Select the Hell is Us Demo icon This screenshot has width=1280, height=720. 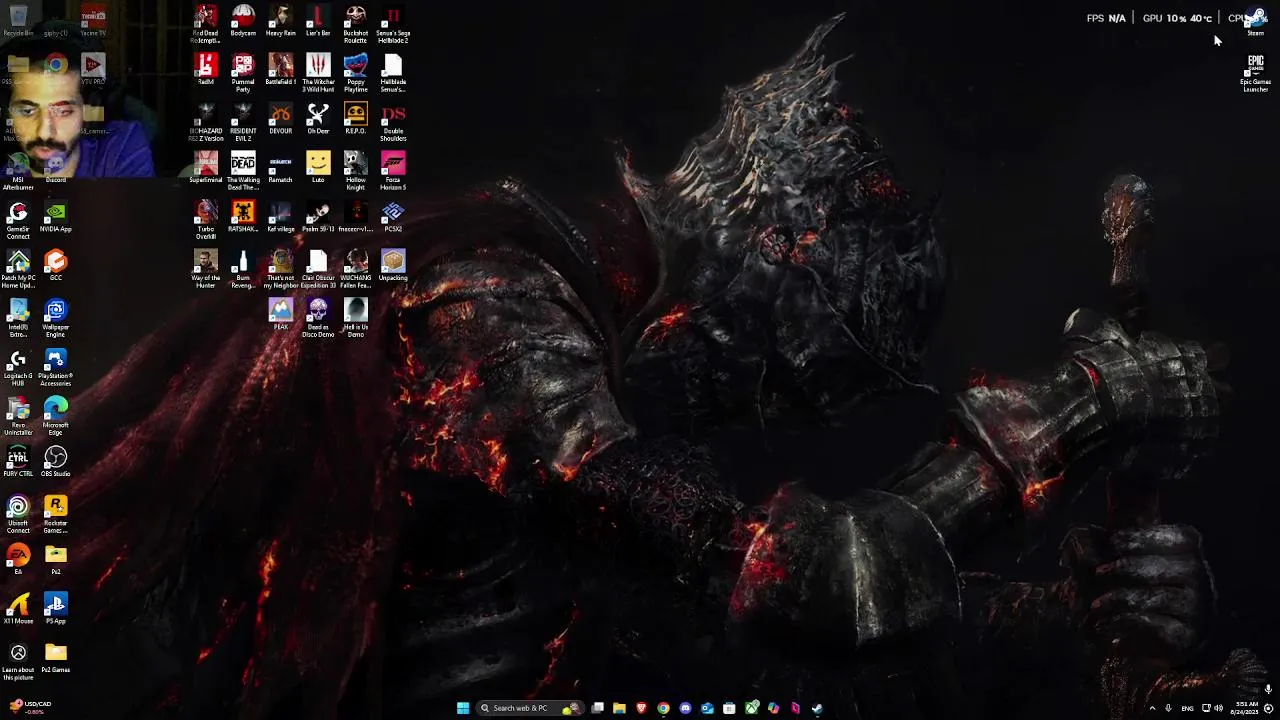tap(355, 318)
